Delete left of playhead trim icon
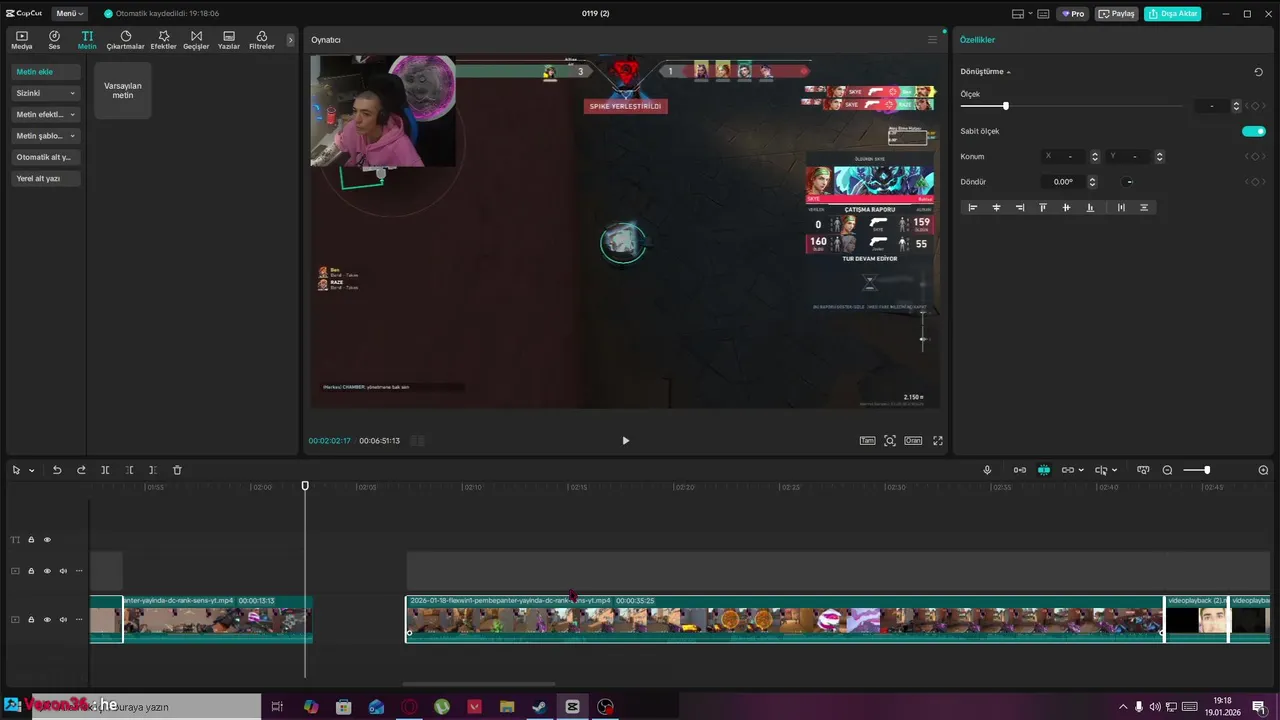This screenshot has width=1280, height=720. (x=129, y=470)
